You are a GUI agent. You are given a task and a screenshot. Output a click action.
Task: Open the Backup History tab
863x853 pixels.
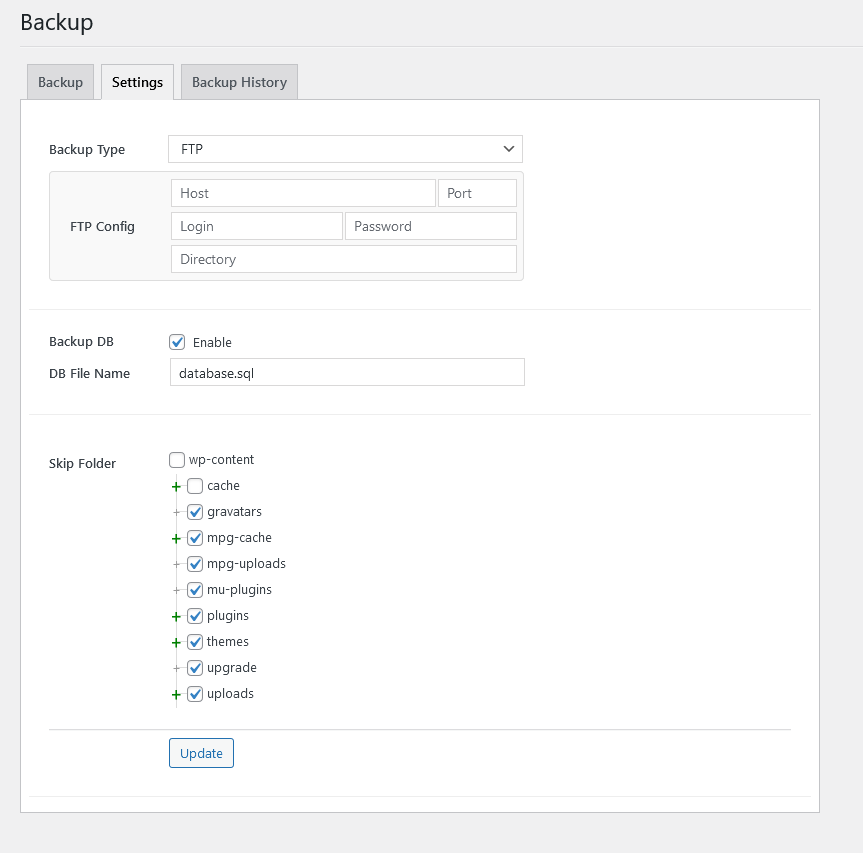click(238, 82)
